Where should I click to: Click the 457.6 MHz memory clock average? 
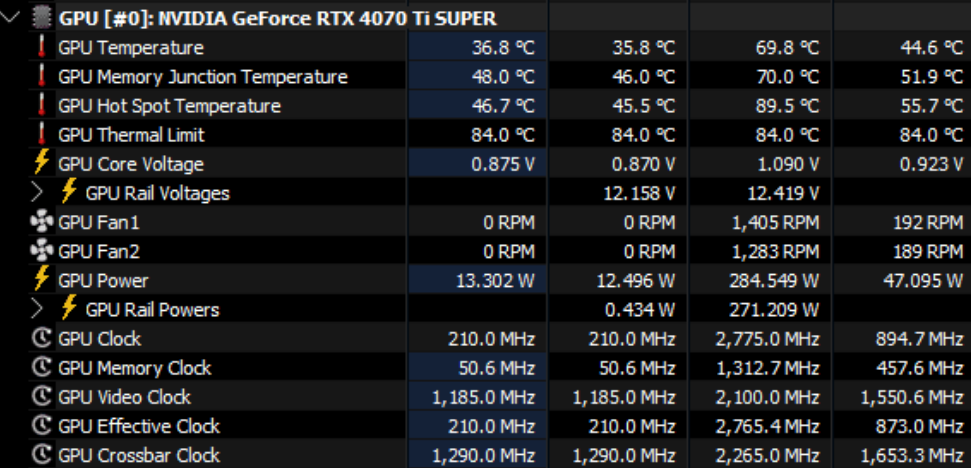(x=920, y=368)
